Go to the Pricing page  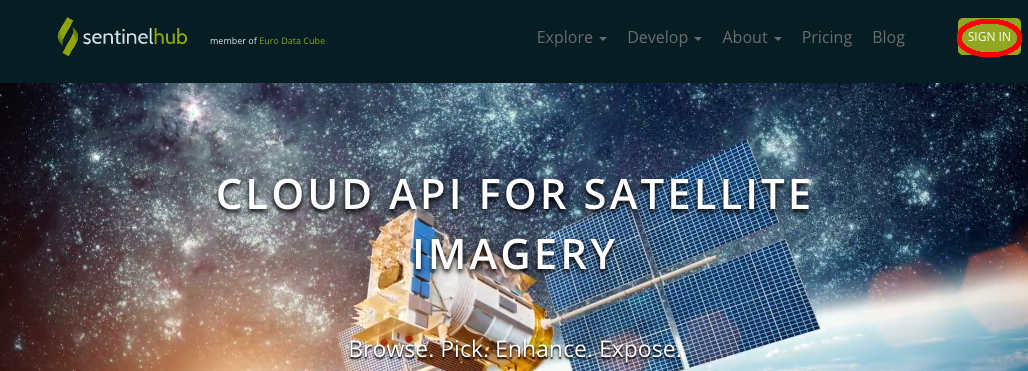[x=827, y=37]
